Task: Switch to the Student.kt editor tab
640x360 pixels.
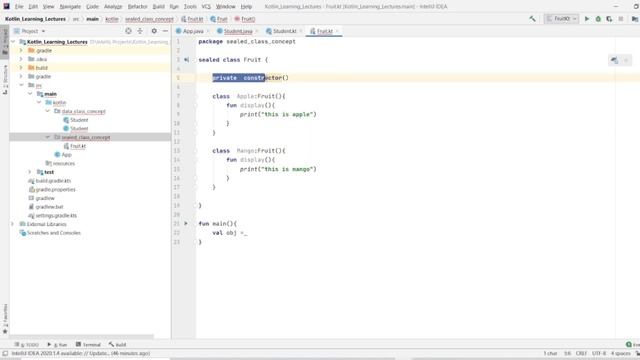Action: click(x=284, y=31)
